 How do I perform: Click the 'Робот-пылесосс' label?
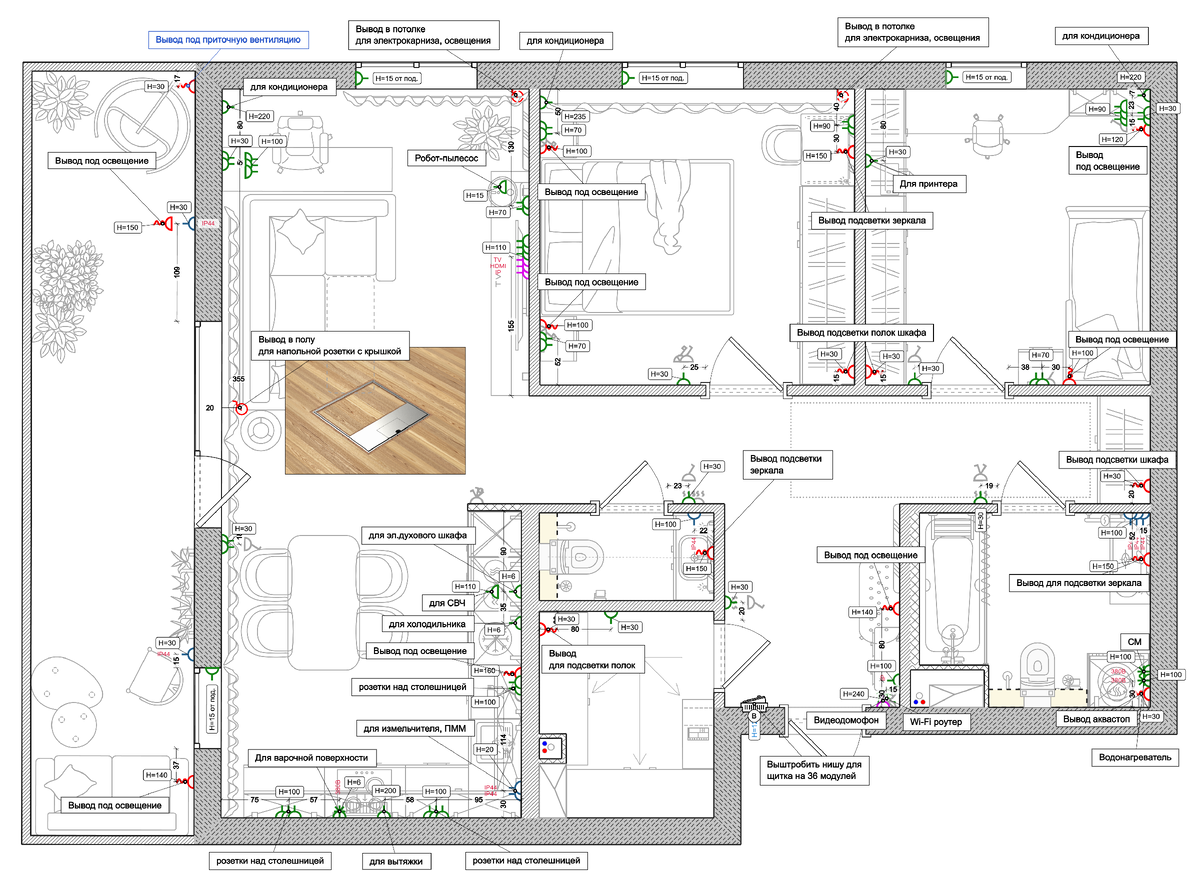447,158
